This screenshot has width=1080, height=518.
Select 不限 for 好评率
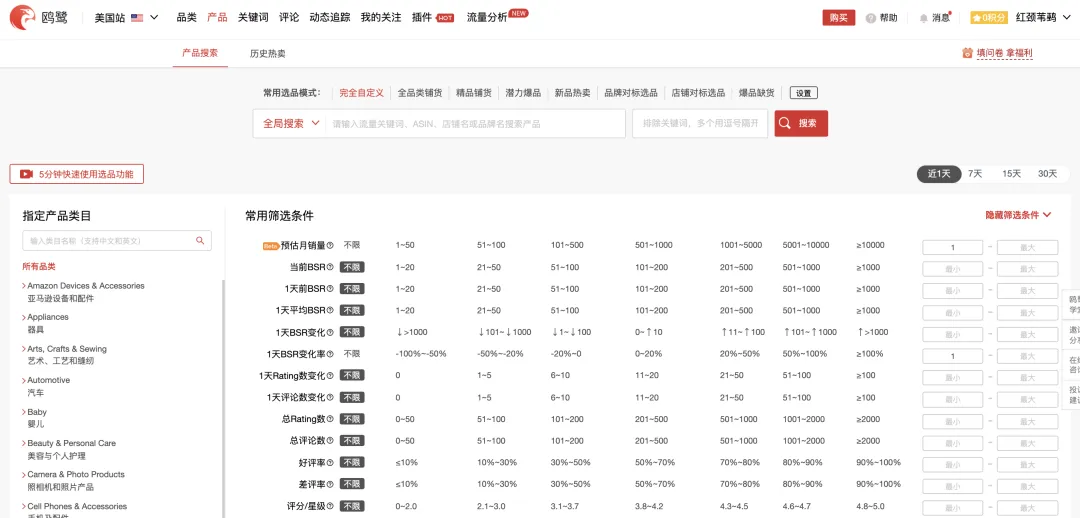point(352,462)
